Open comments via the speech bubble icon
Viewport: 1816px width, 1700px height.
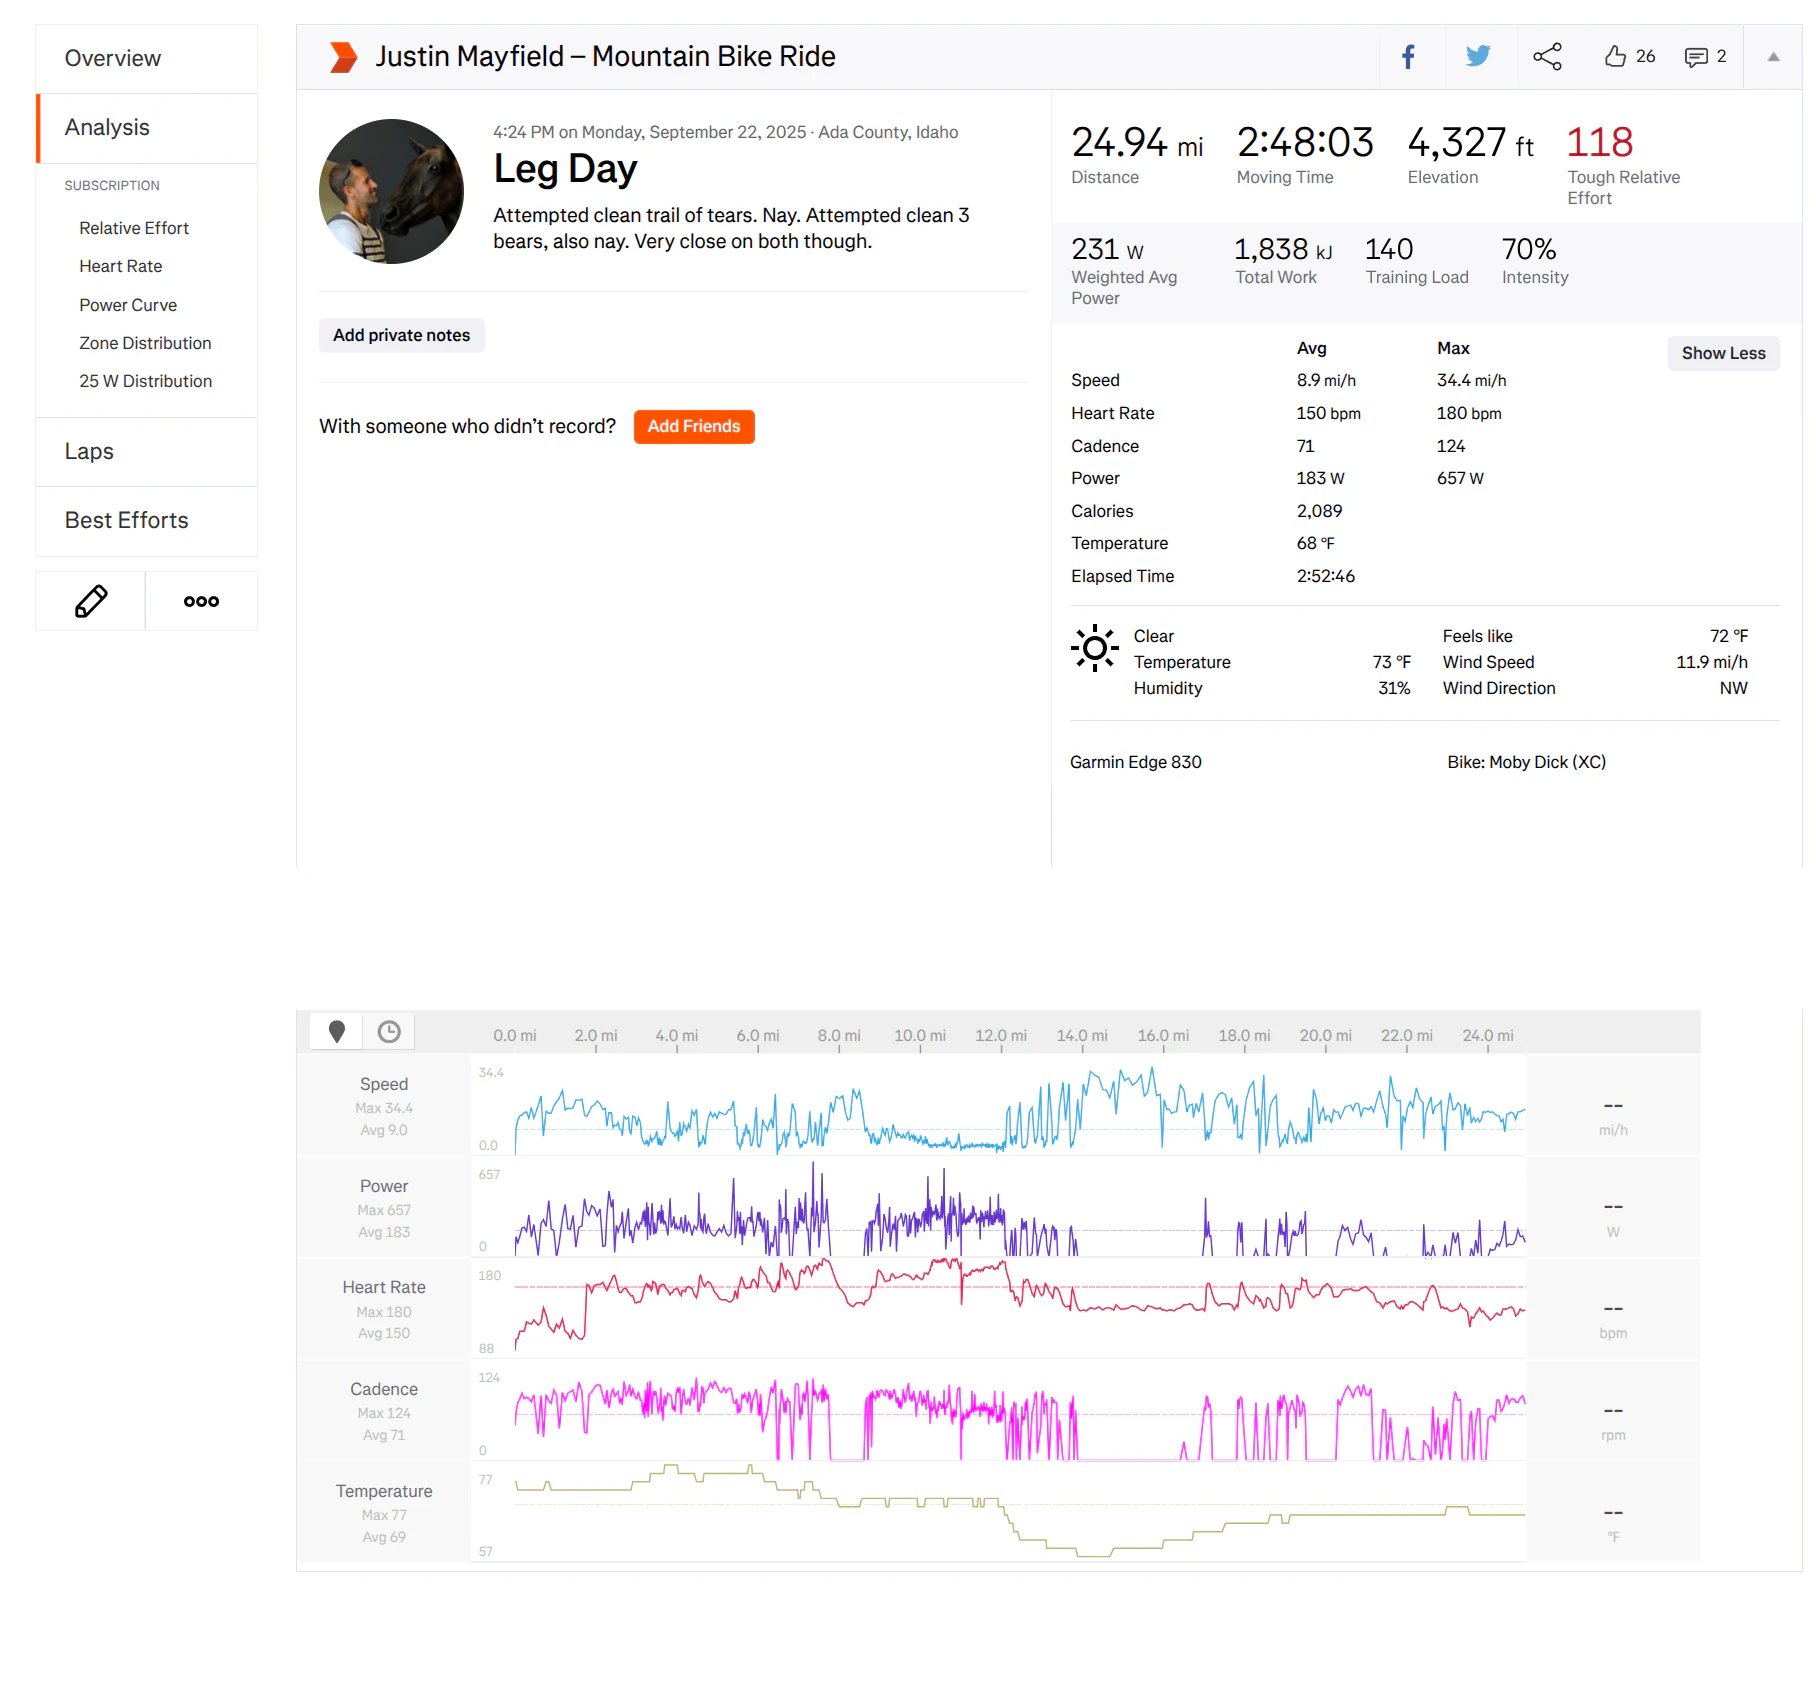1696,57
